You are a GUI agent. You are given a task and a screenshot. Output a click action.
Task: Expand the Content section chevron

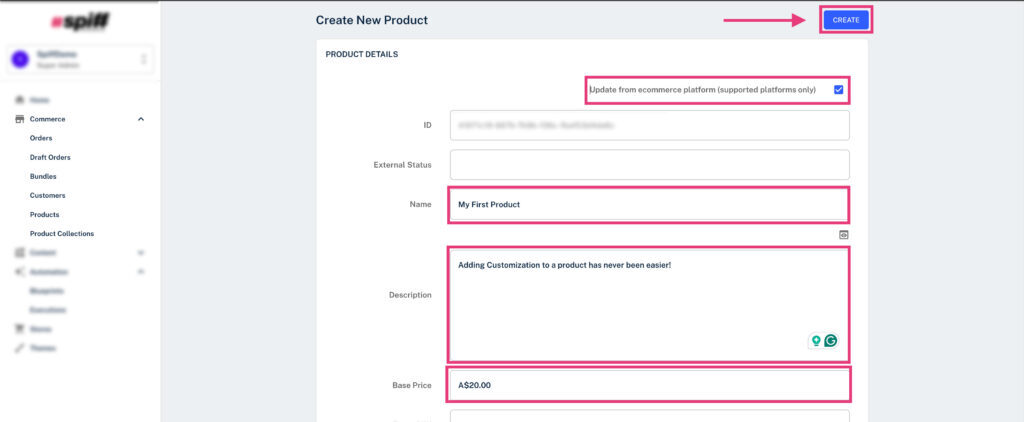click(x=141, y=253)
